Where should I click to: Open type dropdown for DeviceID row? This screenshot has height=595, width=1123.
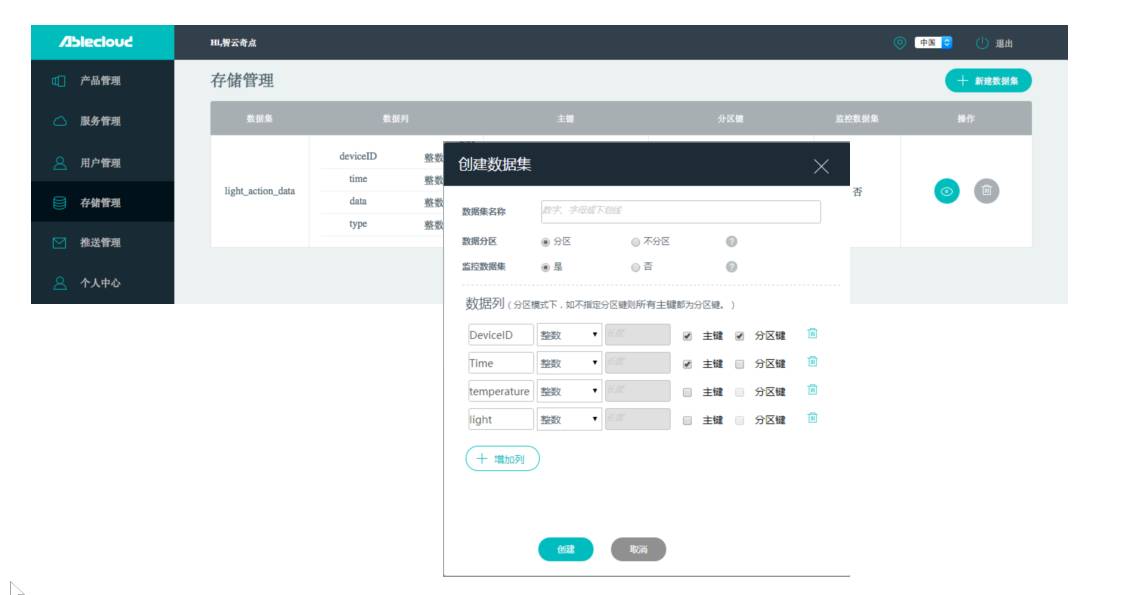coord(569,334)
